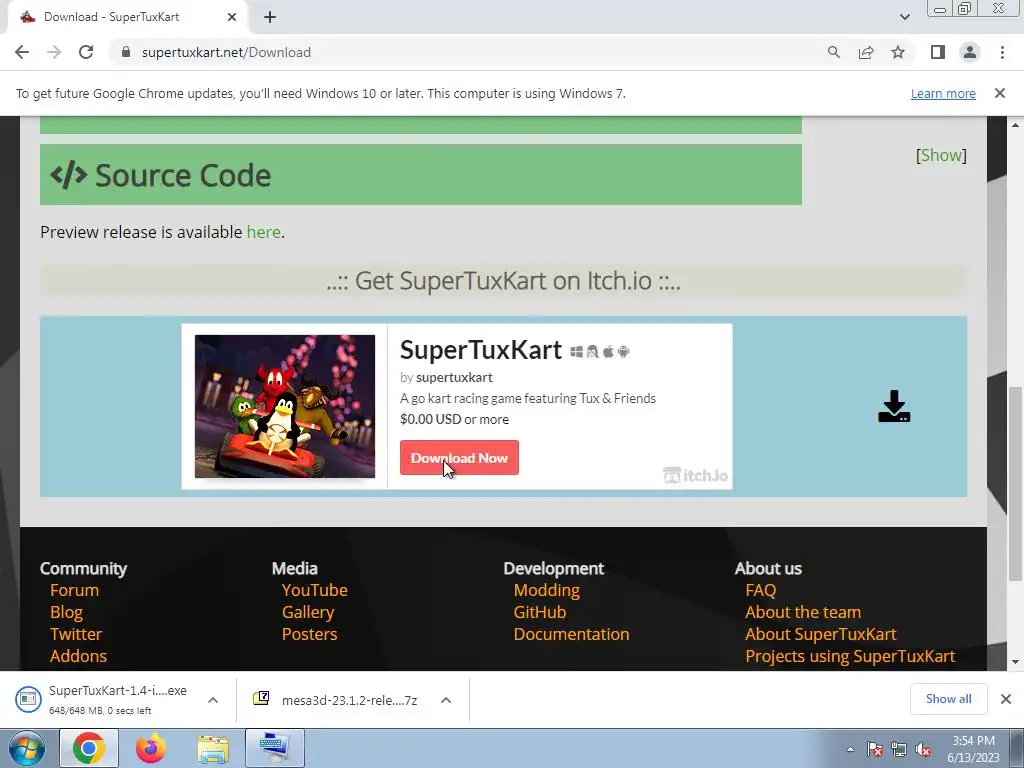Open the supertuxkart author link
The height and width of the screenshot is (768, 1024).
pos(454,377)
